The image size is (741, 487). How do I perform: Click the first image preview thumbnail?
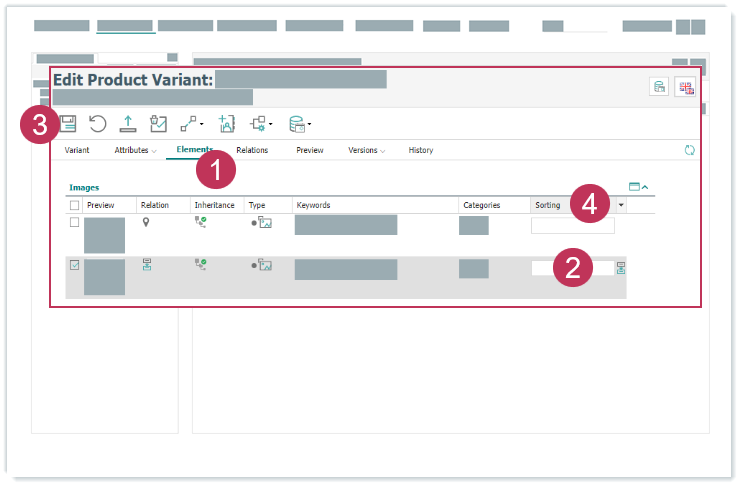tap(104, 235)
